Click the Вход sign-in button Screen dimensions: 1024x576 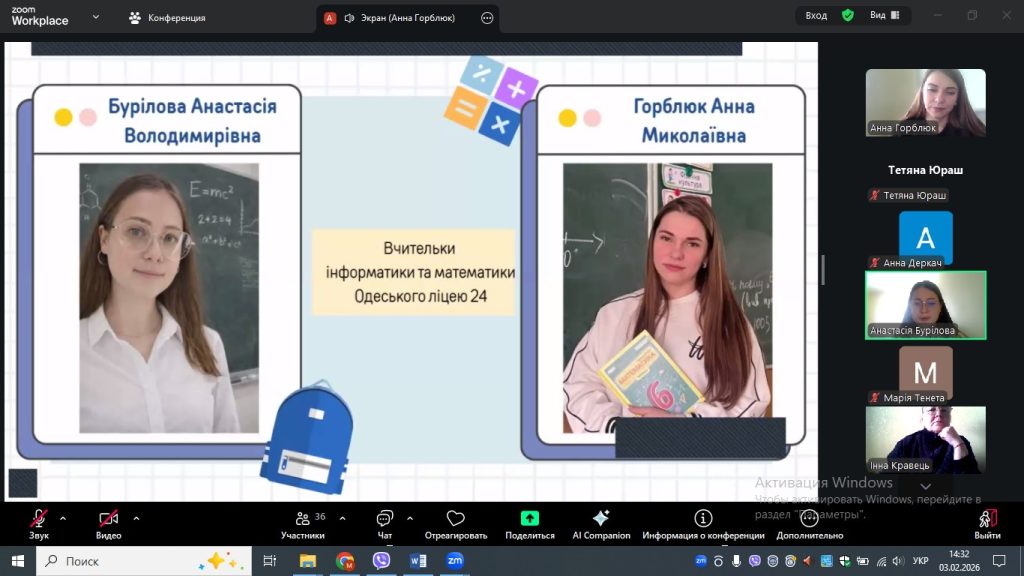pyautogui.click(x=816, y=15)
